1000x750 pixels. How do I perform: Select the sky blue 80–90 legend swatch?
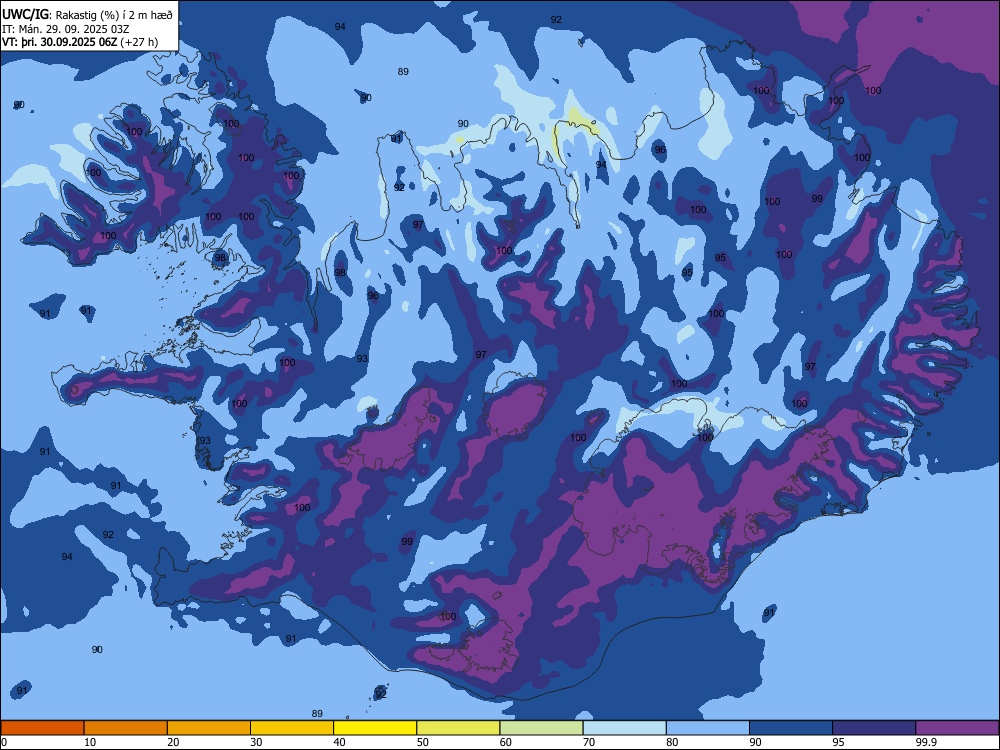click(x=708, y=728)
